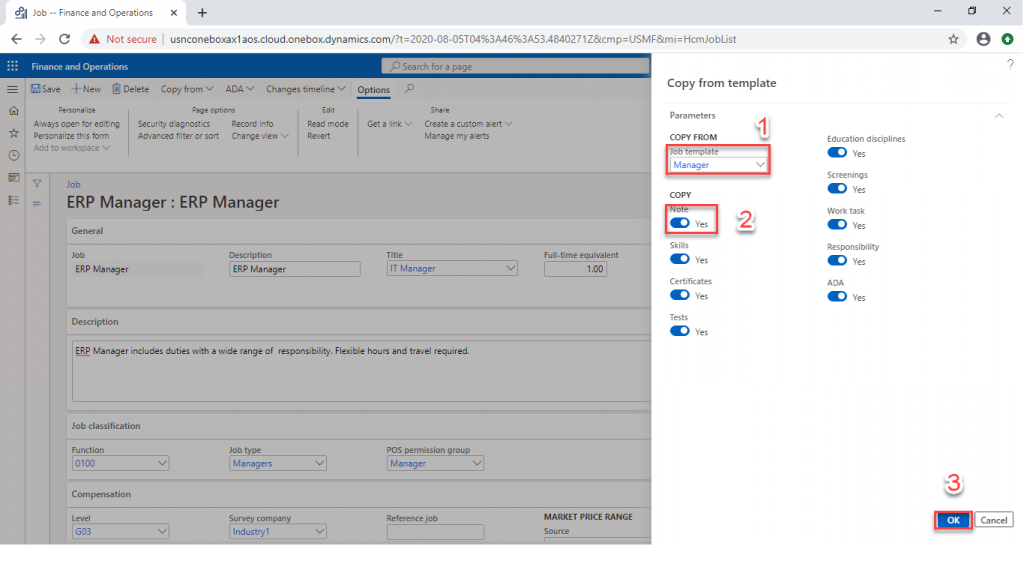Viewport: 1024px width, 576px height.
Task: Toggle the Skills copy switch
Action: tap(680, 259)
